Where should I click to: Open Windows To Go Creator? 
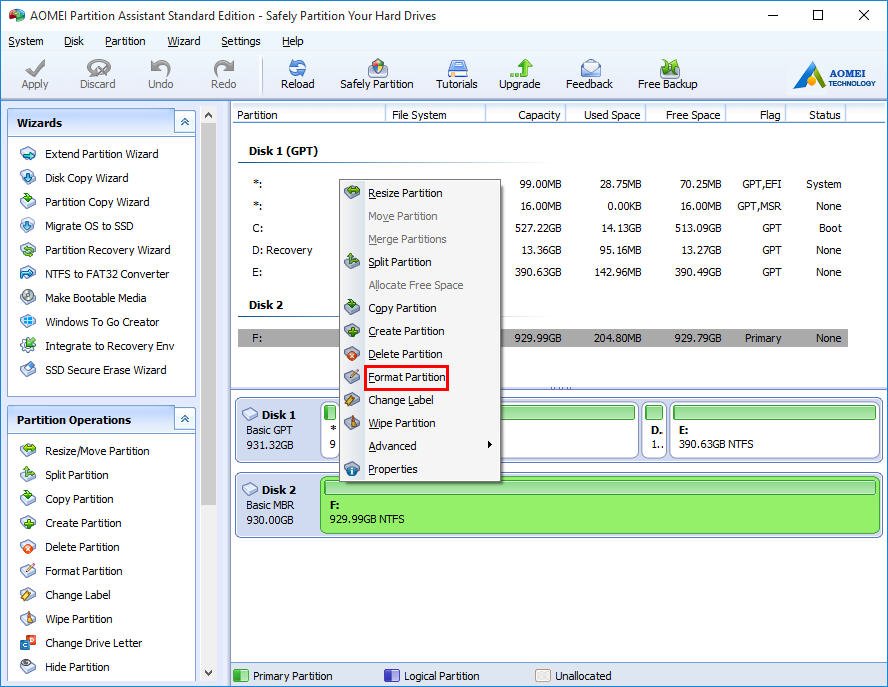(89, 322)
